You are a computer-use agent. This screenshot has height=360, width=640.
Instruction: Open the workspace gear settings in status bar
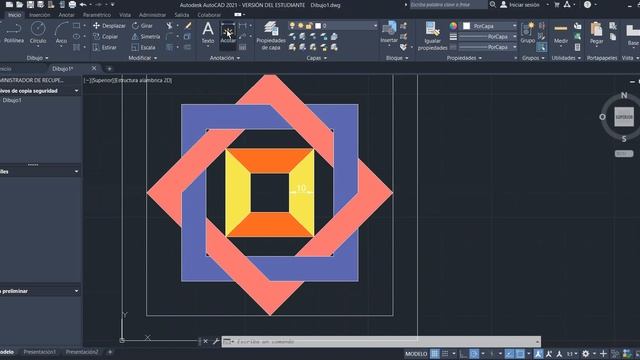click(586, 353)
